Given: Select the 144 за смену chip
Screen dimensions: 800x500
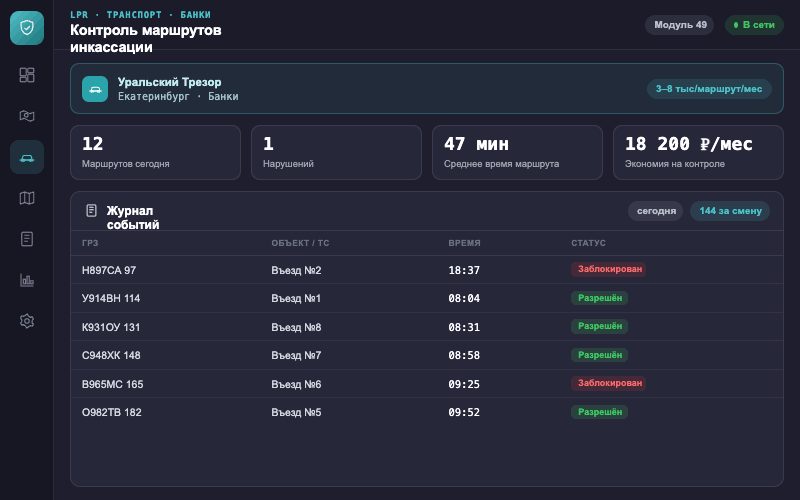Looking at the screenshot, I should [730, 211].
